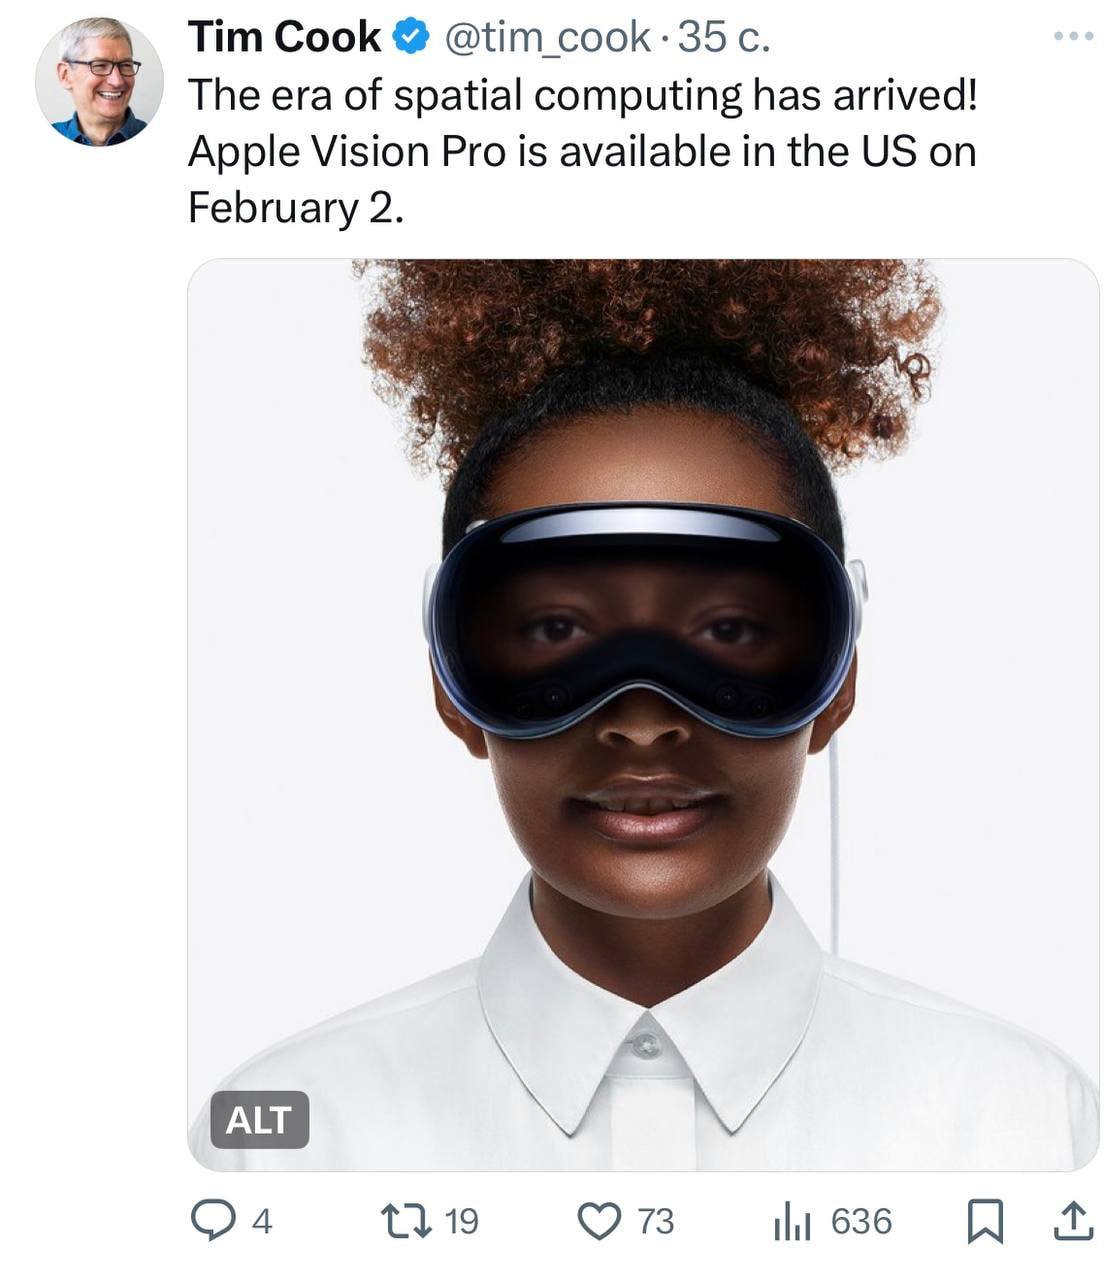Click the blue verified badge

(410, 38)
